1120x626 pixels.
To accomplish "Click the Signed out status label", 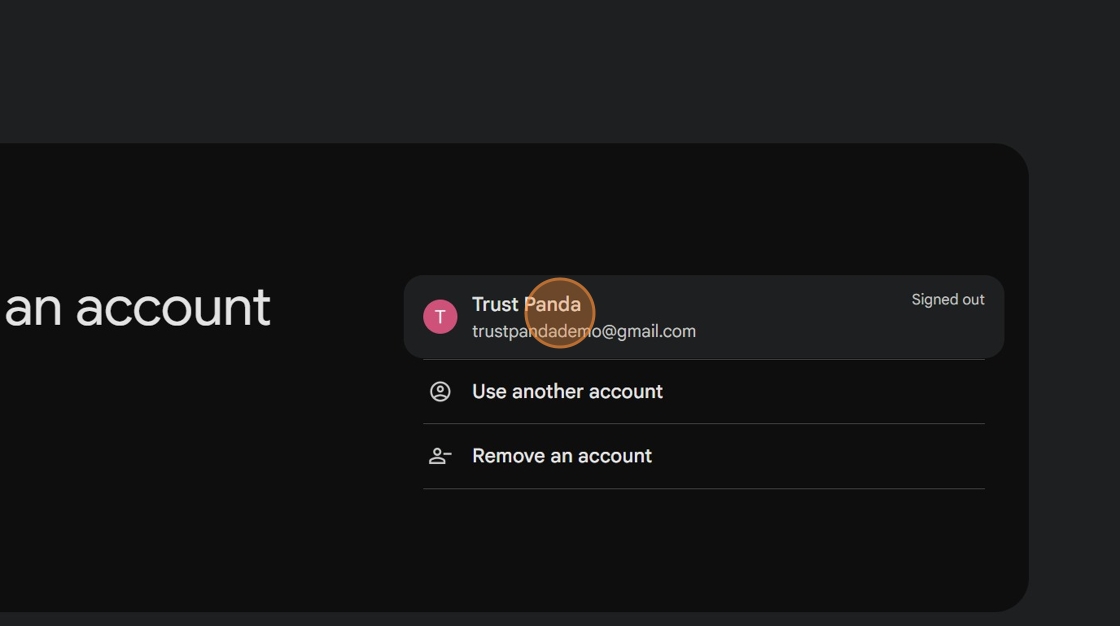I will coord(947,300).
